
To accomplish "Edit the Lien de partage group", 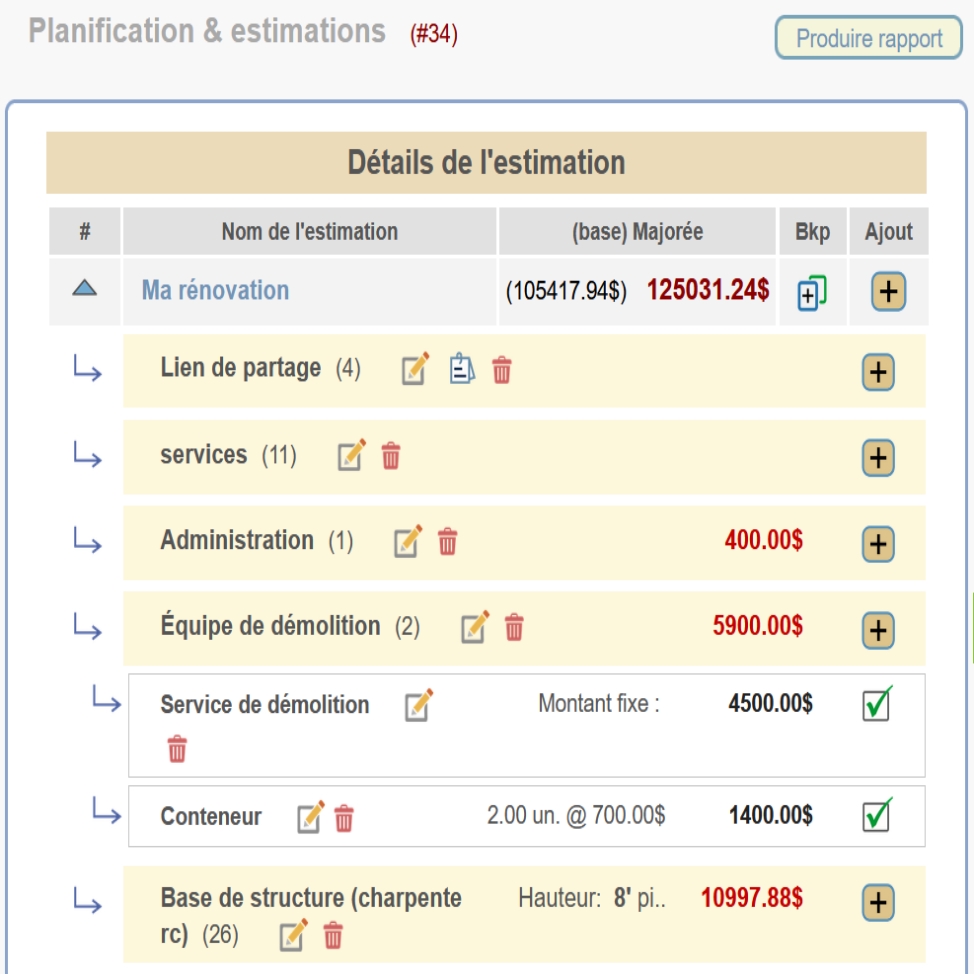I will click(x=415, y=369).
